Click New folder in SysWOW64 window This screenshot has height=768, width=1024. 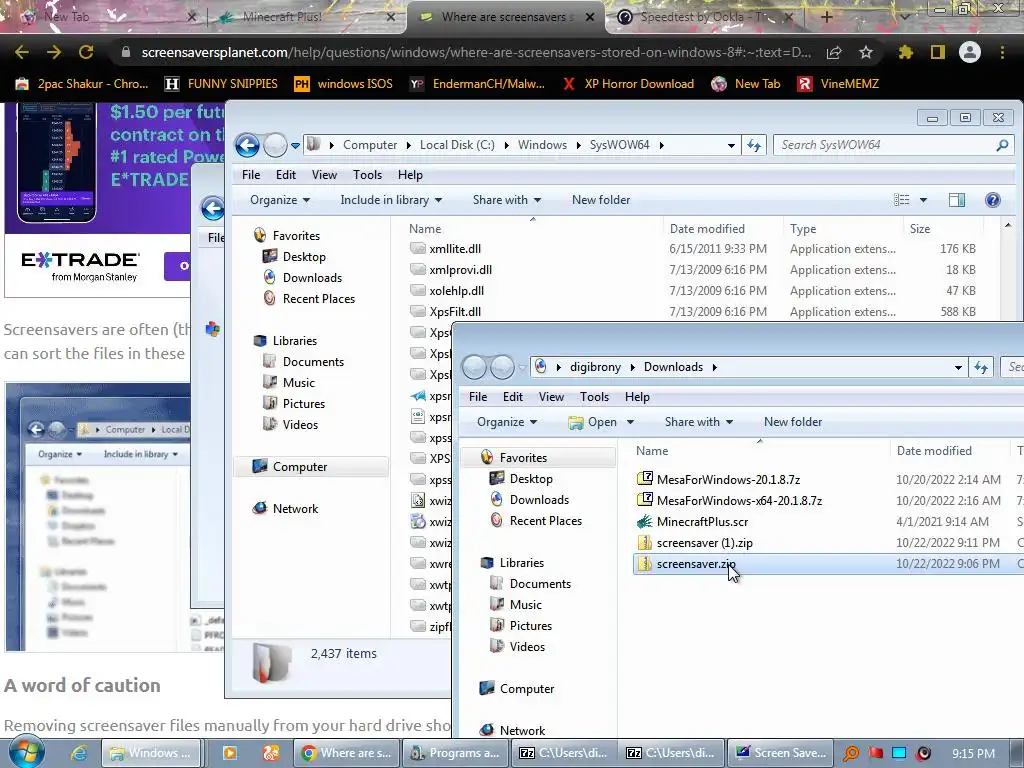601,200
